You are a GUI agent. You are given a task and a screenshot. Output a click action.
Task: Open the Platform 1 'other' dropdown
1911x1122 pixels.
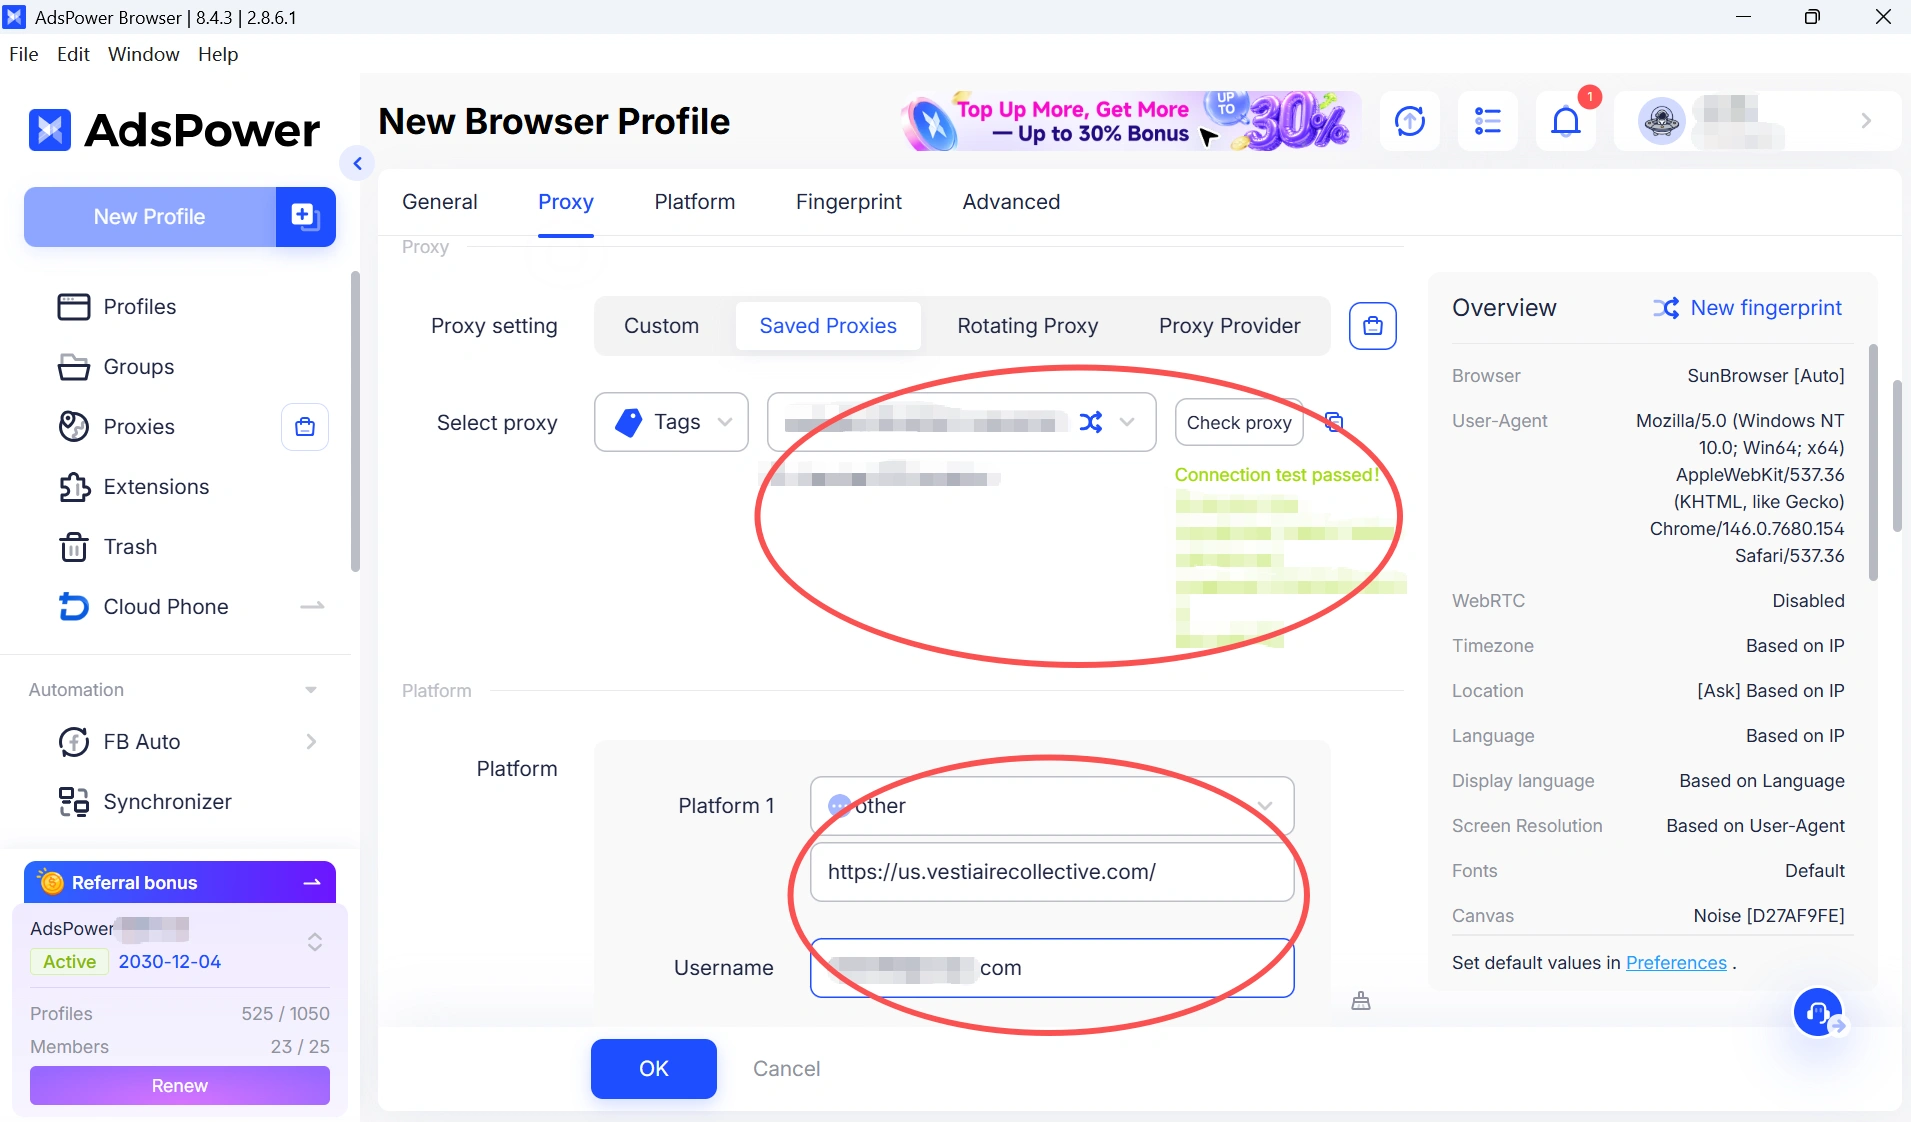tap(1052, 806)
